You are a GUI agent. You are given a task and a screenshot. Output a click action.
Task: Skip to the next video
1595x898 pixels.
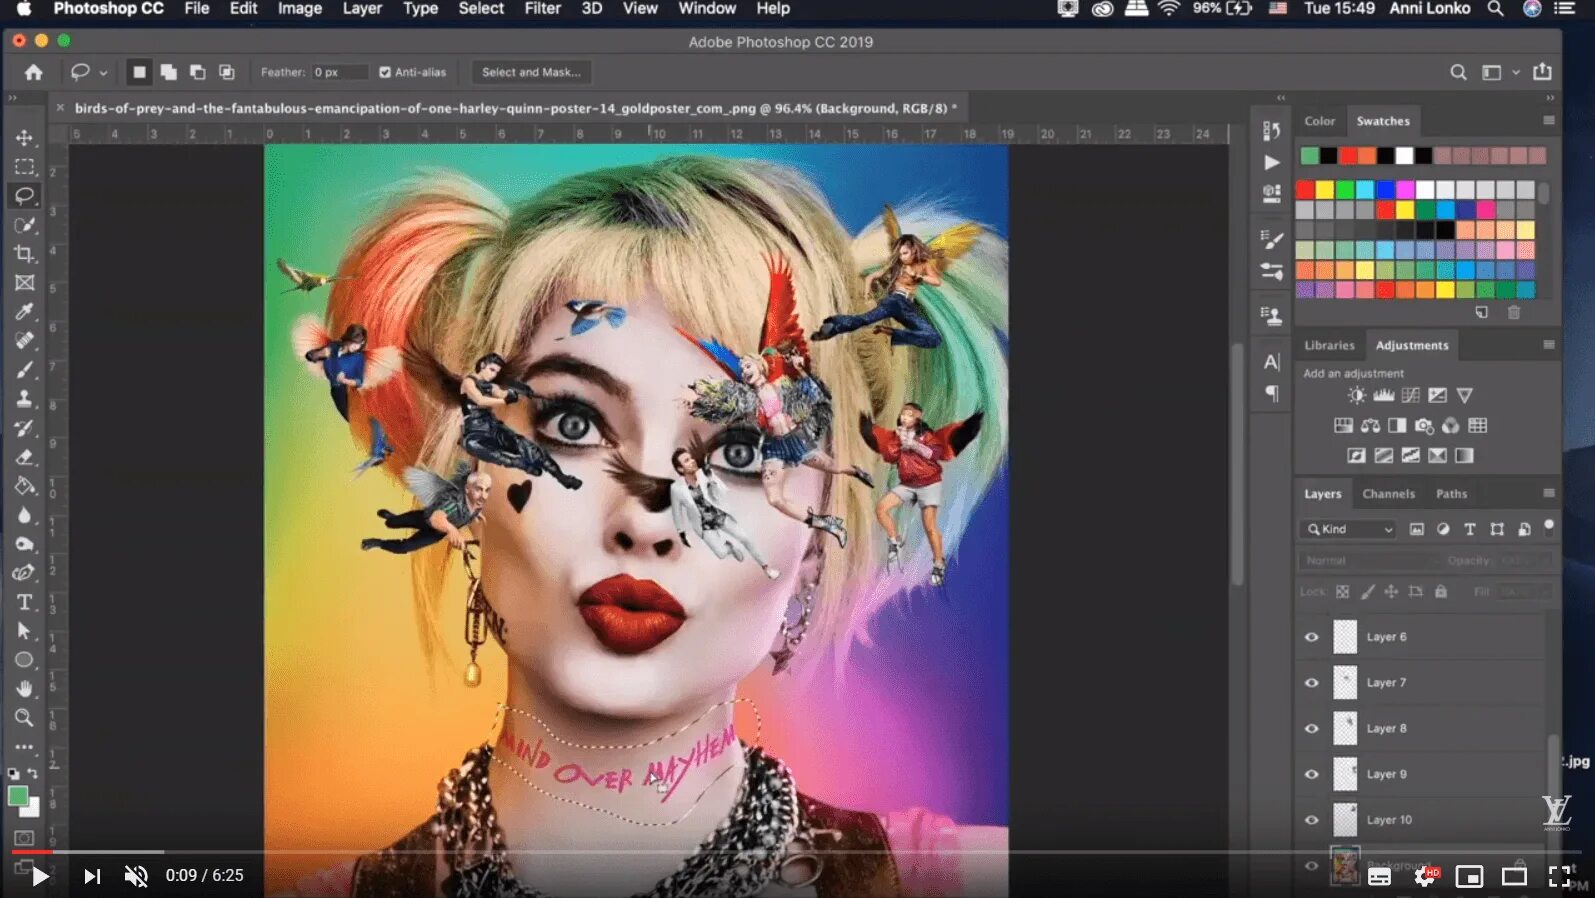tap(92, 876)
